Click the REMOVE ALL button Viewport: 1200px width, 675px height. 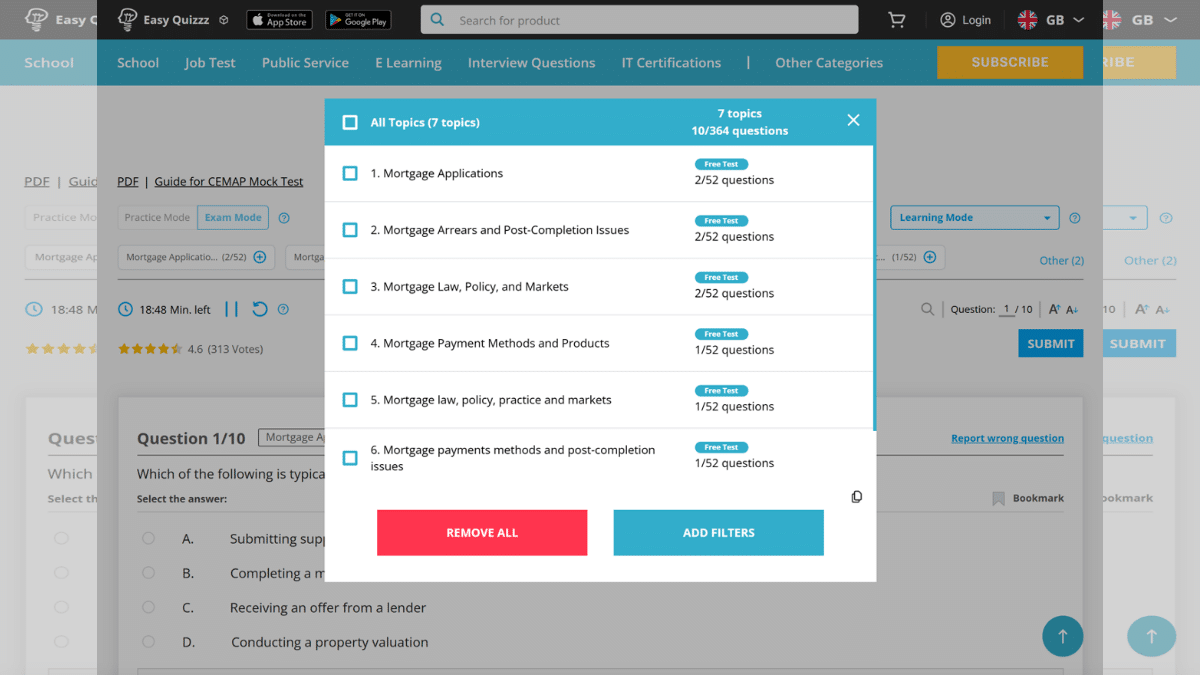point(482,532)
